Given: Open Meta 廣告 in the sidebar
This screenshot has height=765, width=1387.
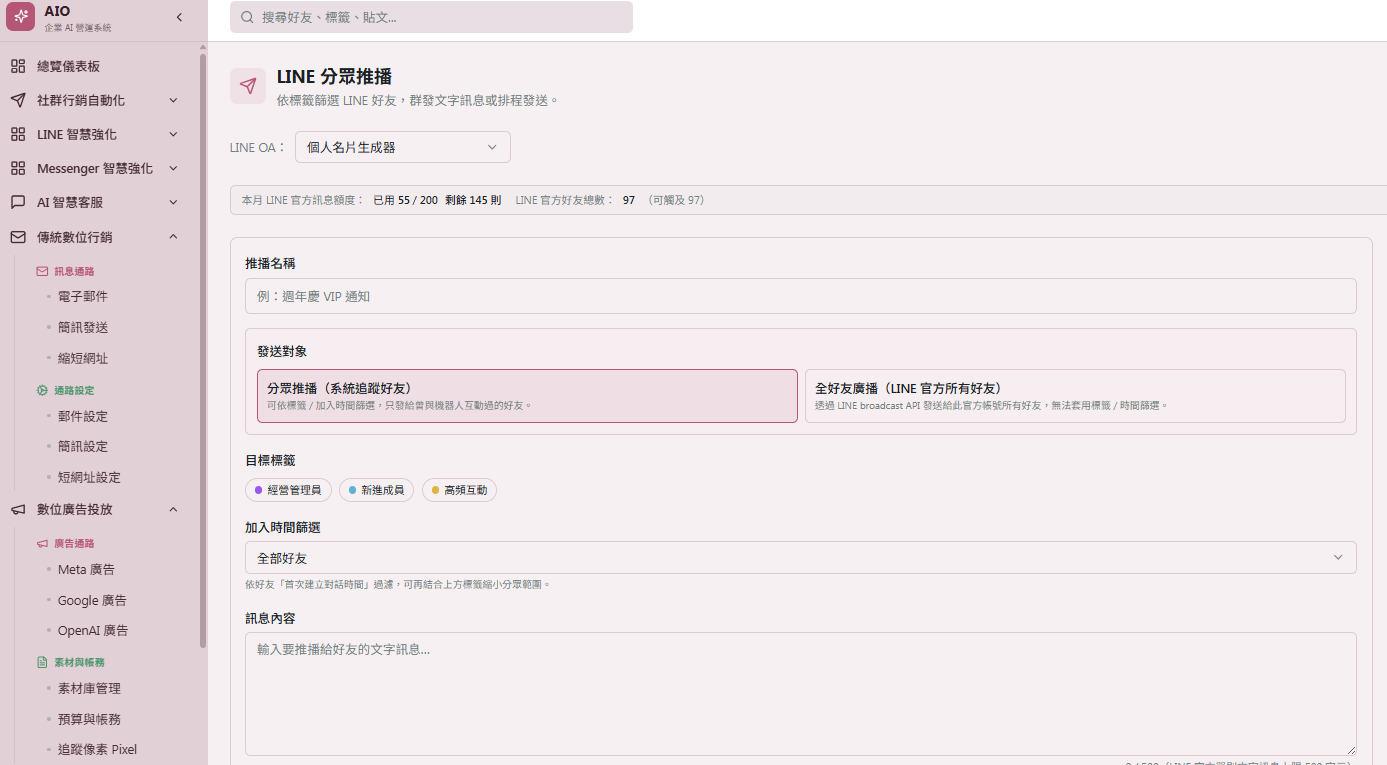Looking at the screenshot, I should click(86, 569).
